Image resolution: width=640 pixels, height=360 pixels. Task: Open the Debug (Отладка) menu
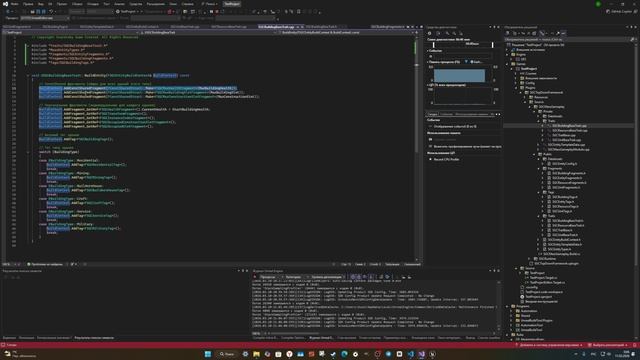[x=93, y=4]
